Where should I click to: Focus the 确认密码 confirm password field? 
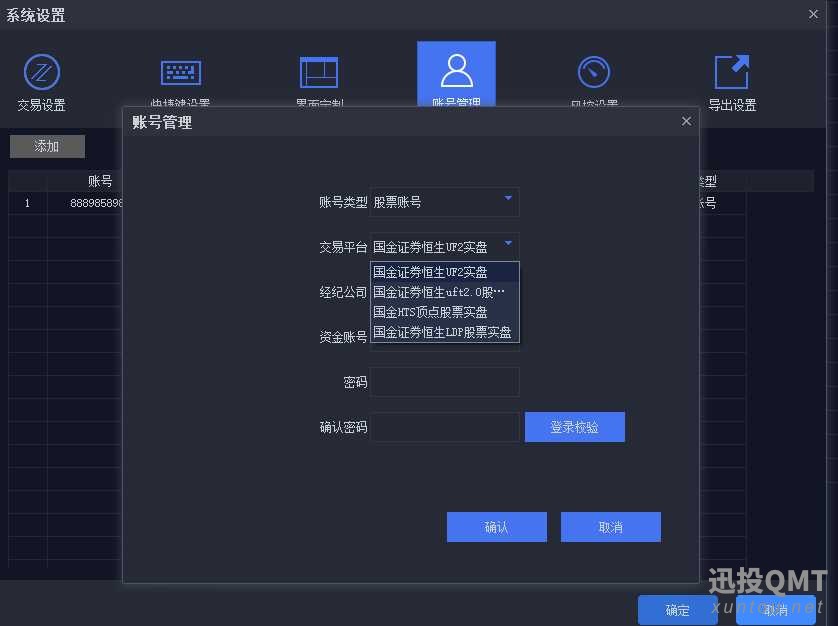pos(445,427)
